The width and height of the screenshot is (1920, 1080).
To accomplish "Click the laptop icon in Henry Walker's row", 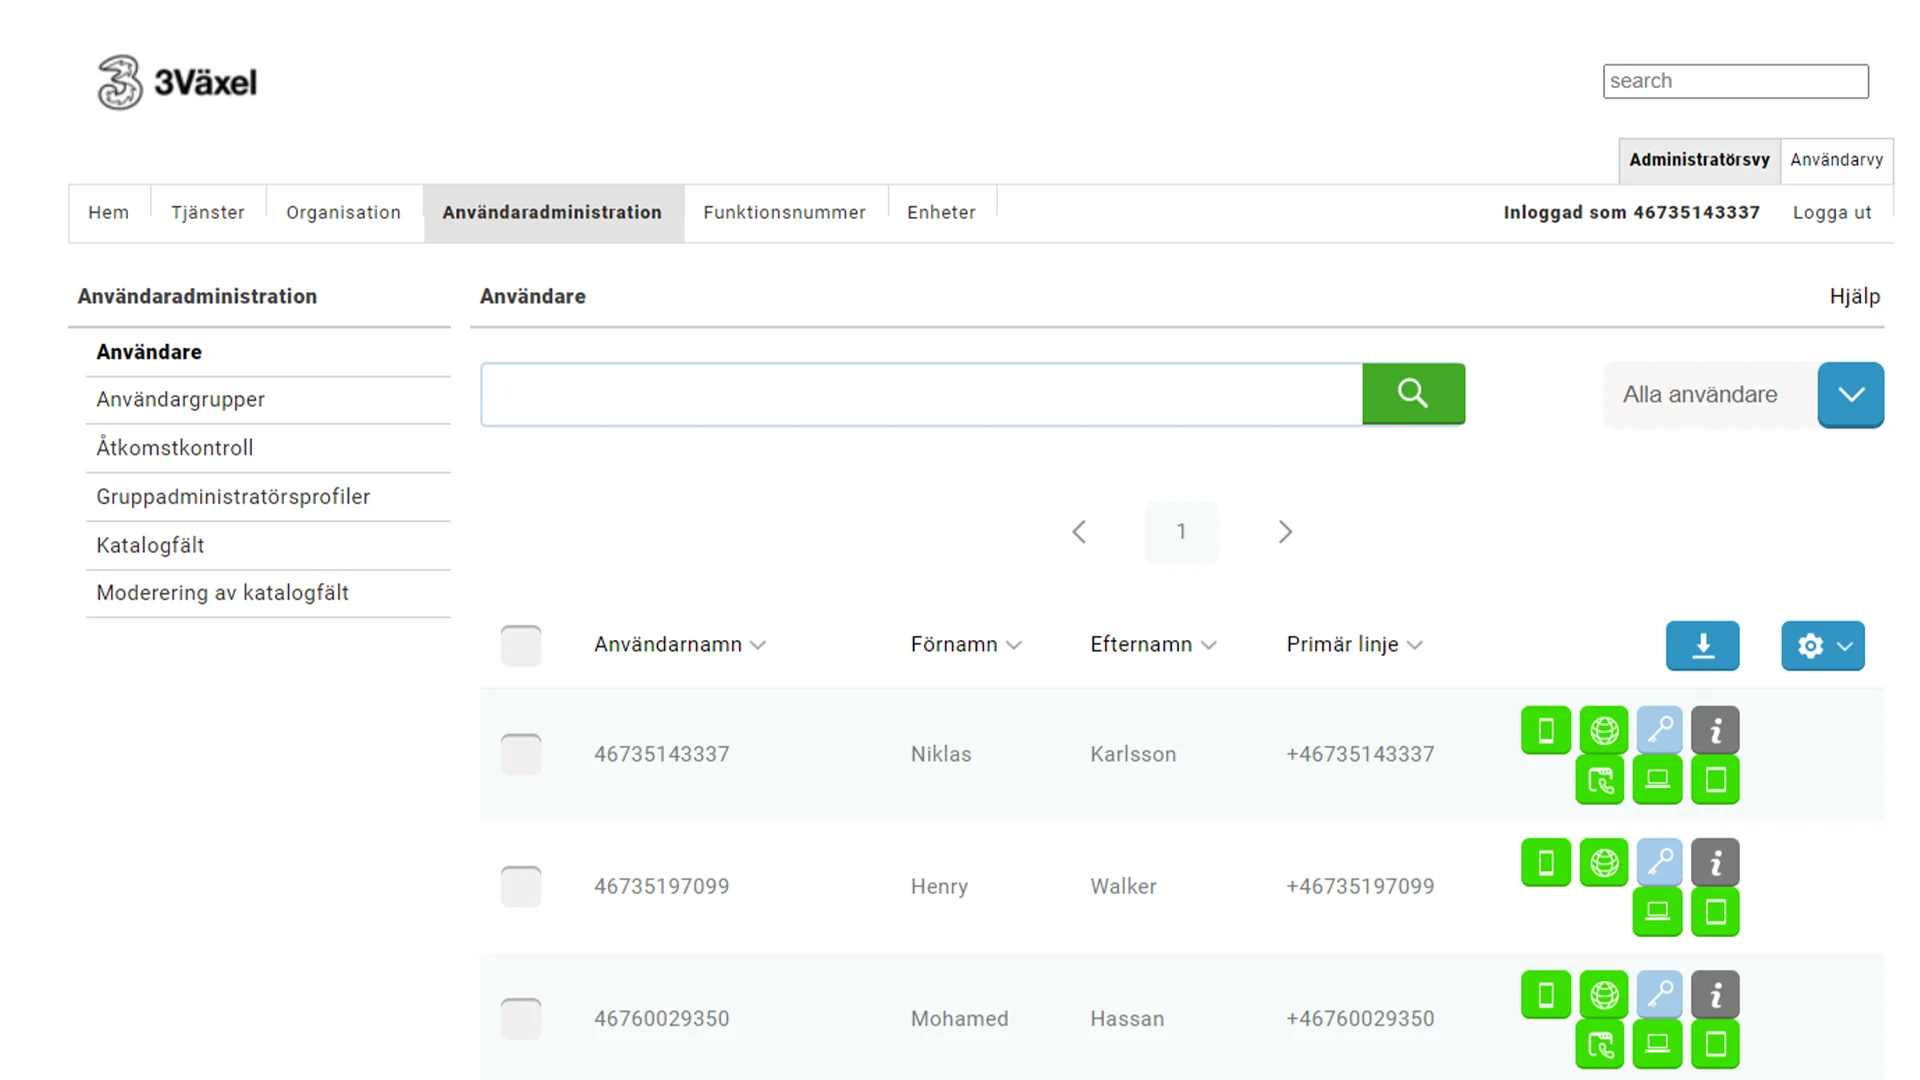I will click(1657, 912).
